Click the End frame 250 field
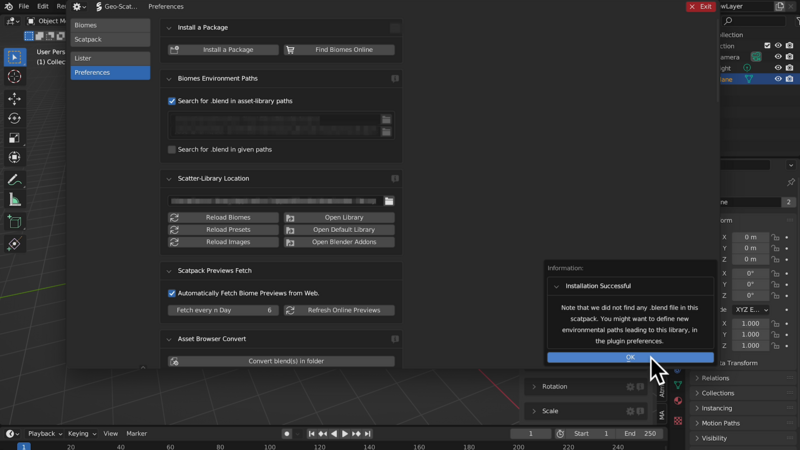The height and width of the screenshot is (450, 800). coord(641,434)
